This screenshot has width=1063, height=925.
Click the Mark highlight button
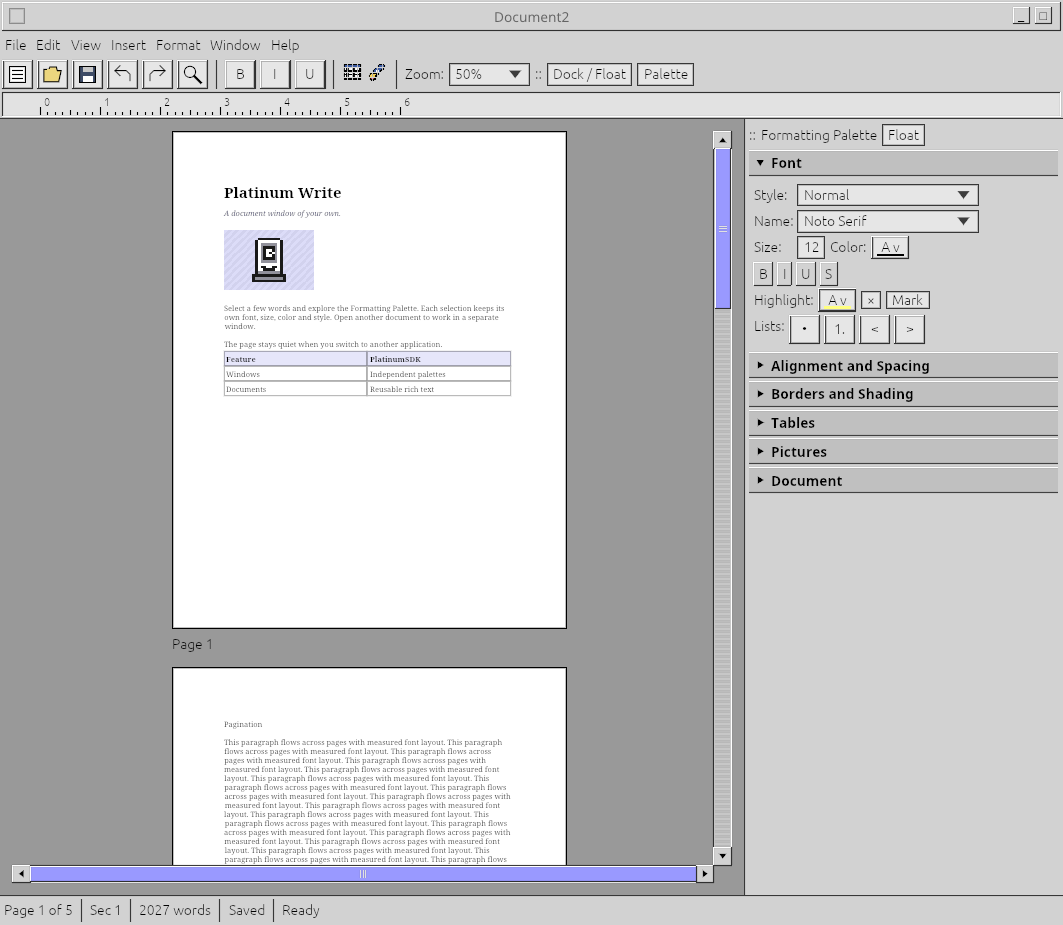(907, 300)
